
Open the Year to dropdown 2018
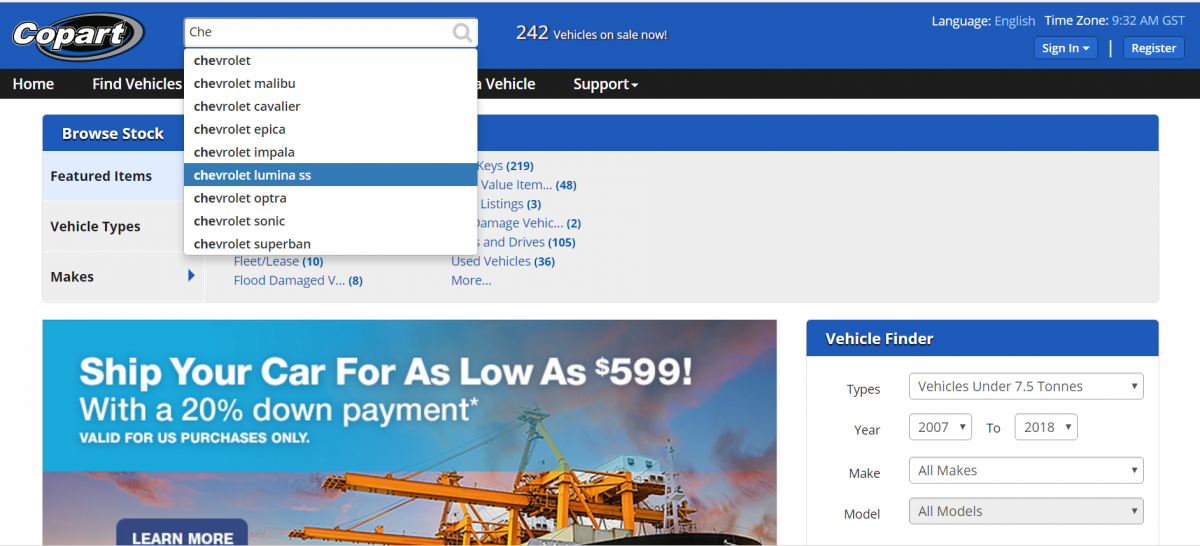coord(1046,427)
